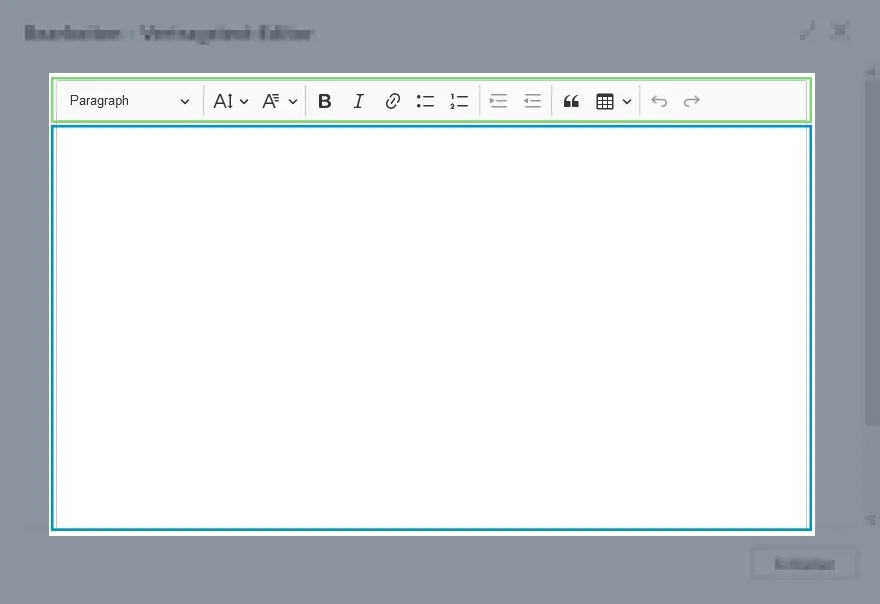Toggle bold formatting
Viewport: 880px width, 604px height.
pyautogui.click(x=324, y=100)
